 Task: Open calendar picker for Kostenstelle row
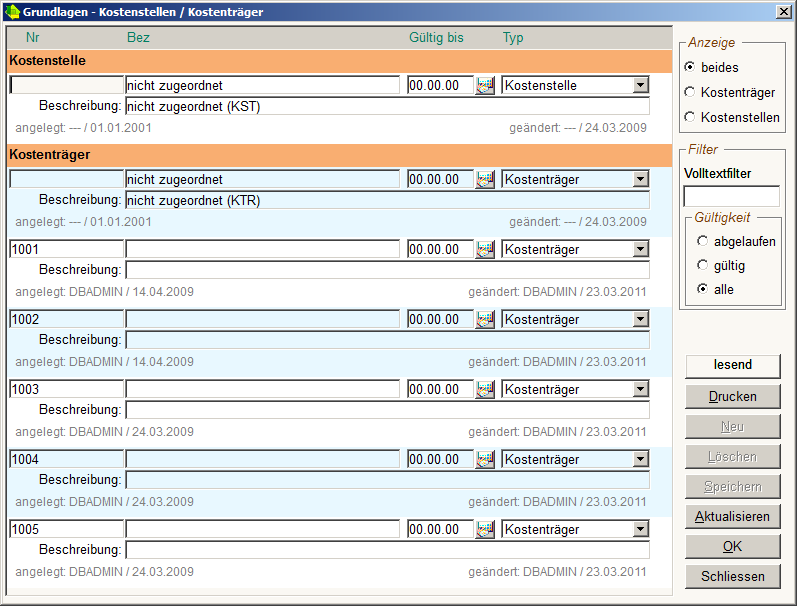(485, 86)
